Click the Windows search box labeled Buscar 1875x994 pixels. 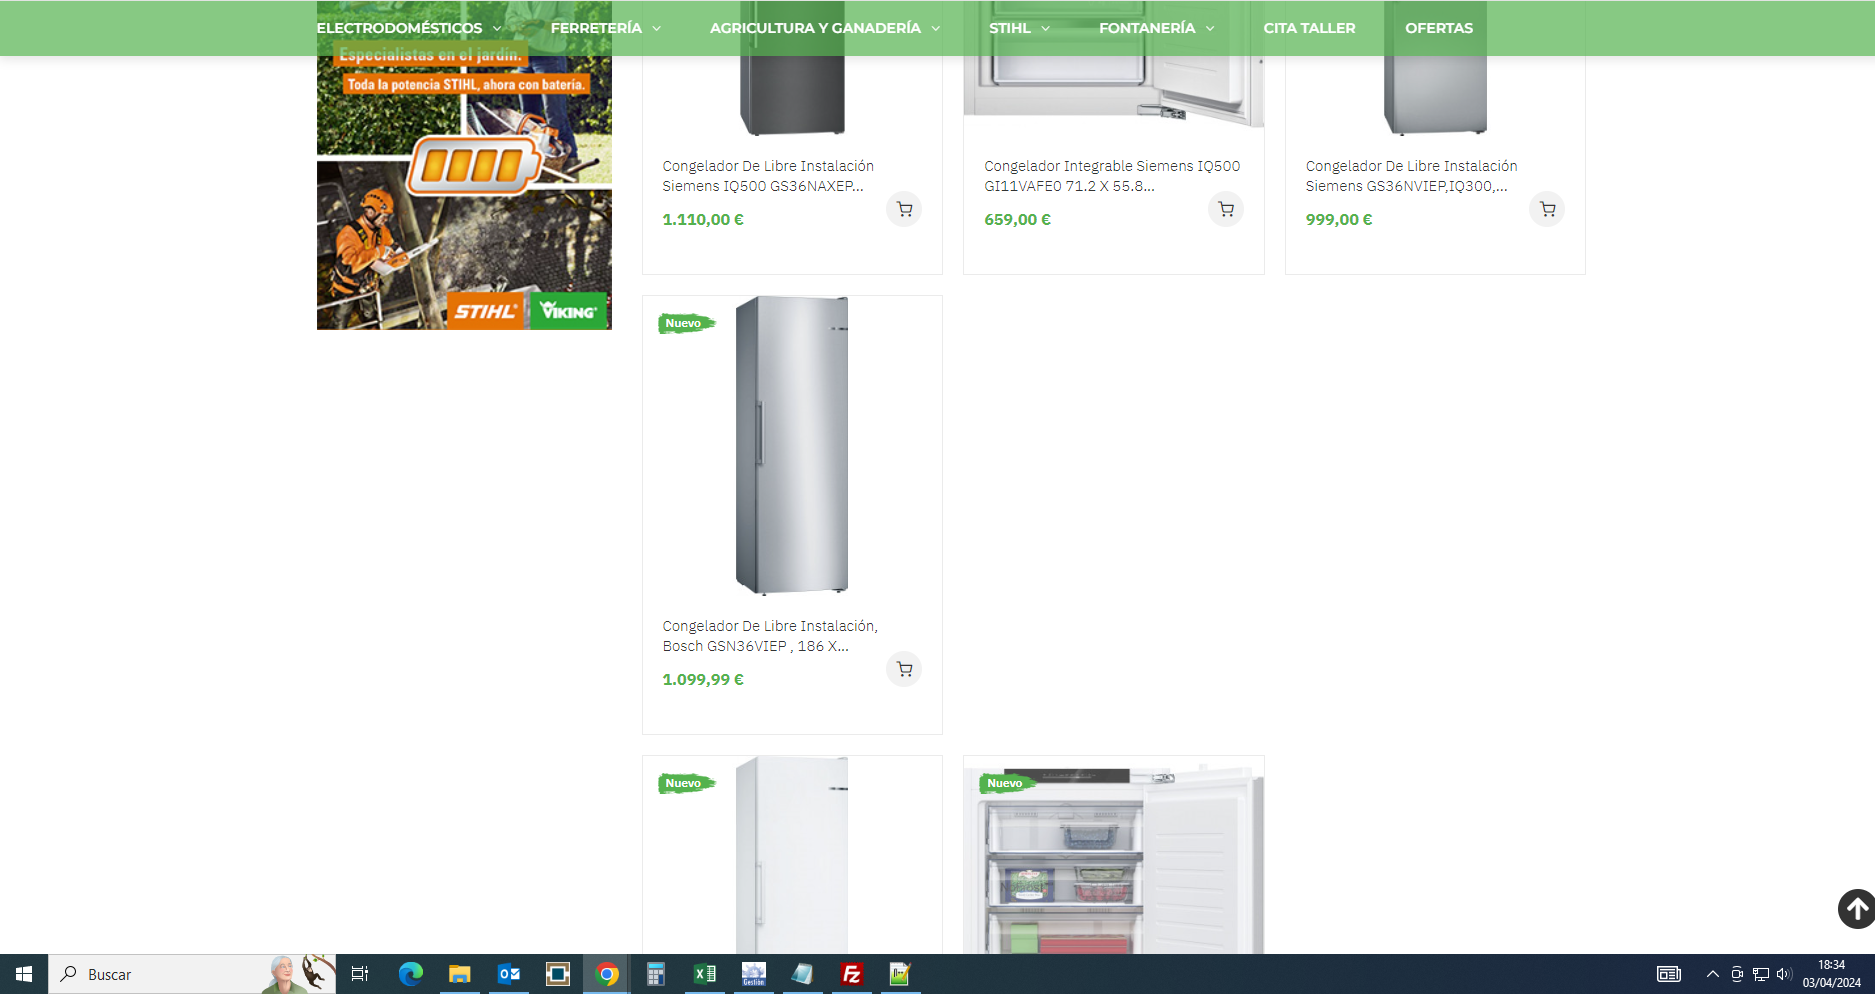pos(192,974)
